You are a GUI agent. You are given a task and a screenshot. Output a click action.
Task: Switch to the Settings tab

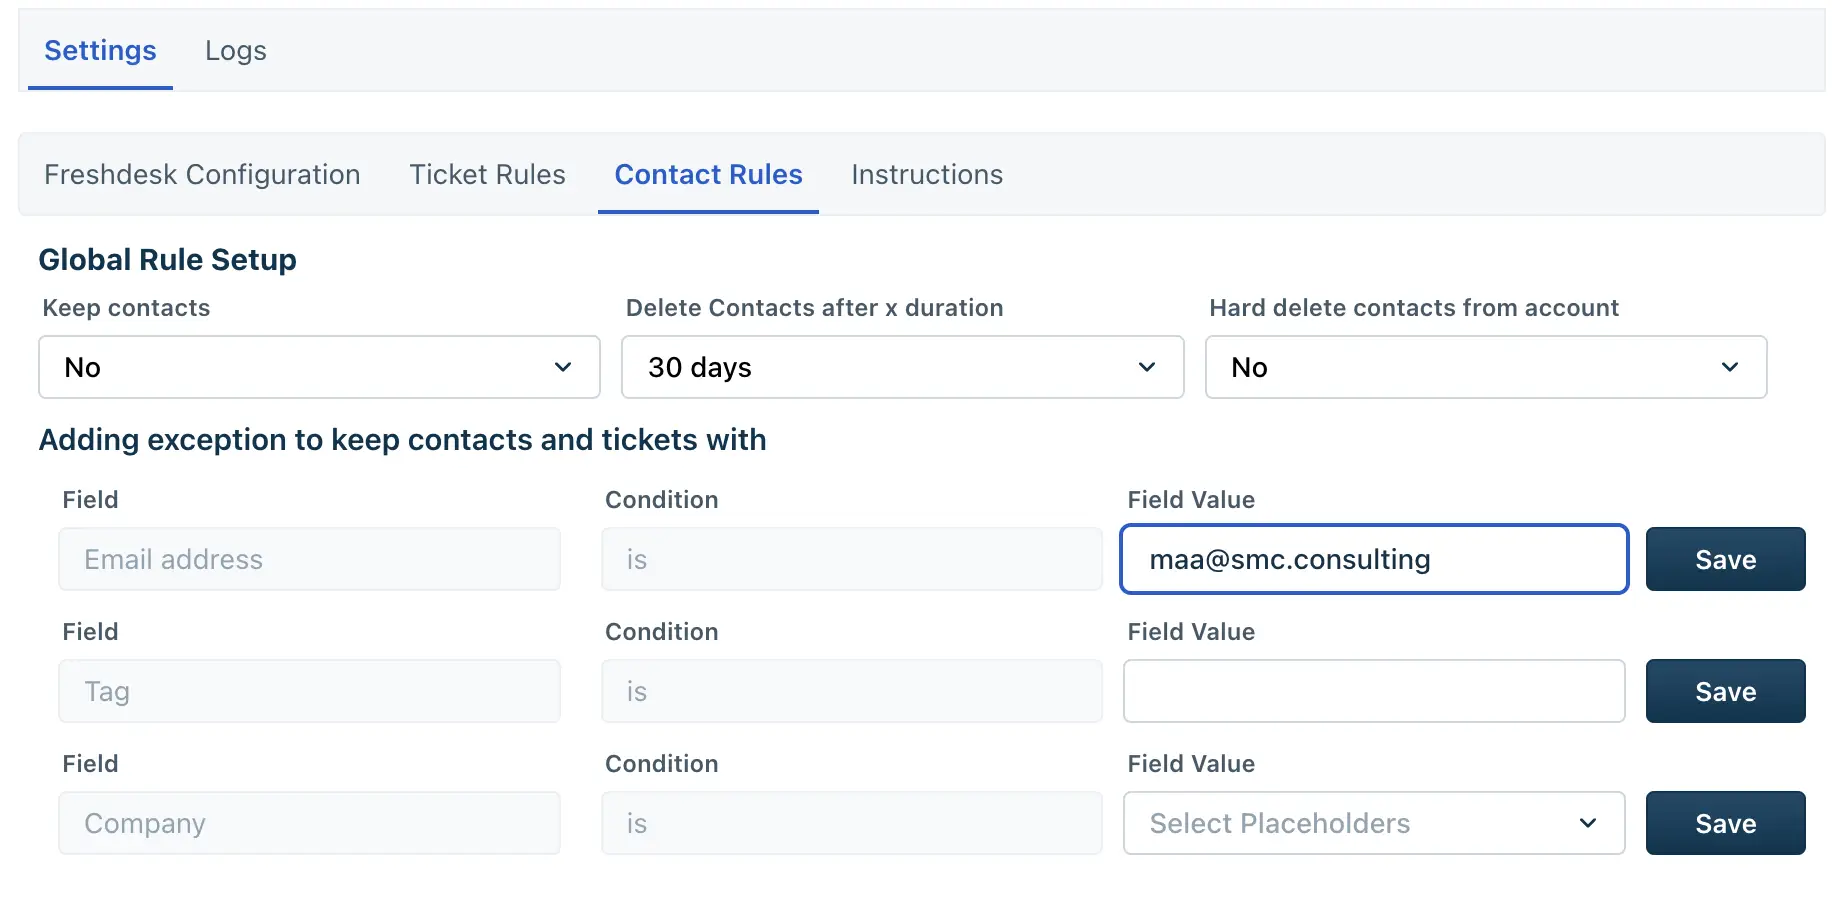100,51
